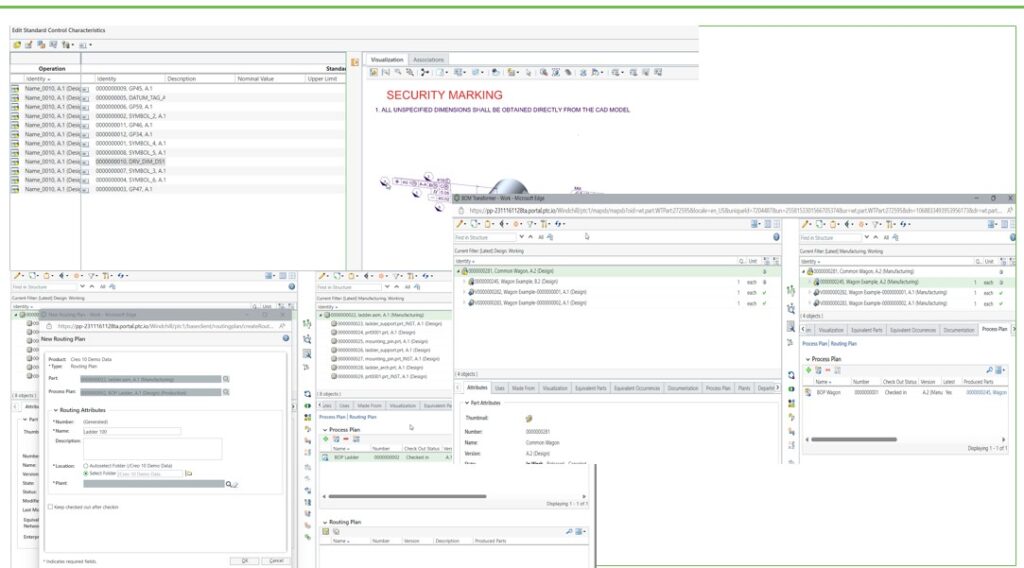This screenshot has width=1024, height=568.
Task: Collapse the Common Wagon A.2 (Design) tree node
Action: click(x=459, y=271)
